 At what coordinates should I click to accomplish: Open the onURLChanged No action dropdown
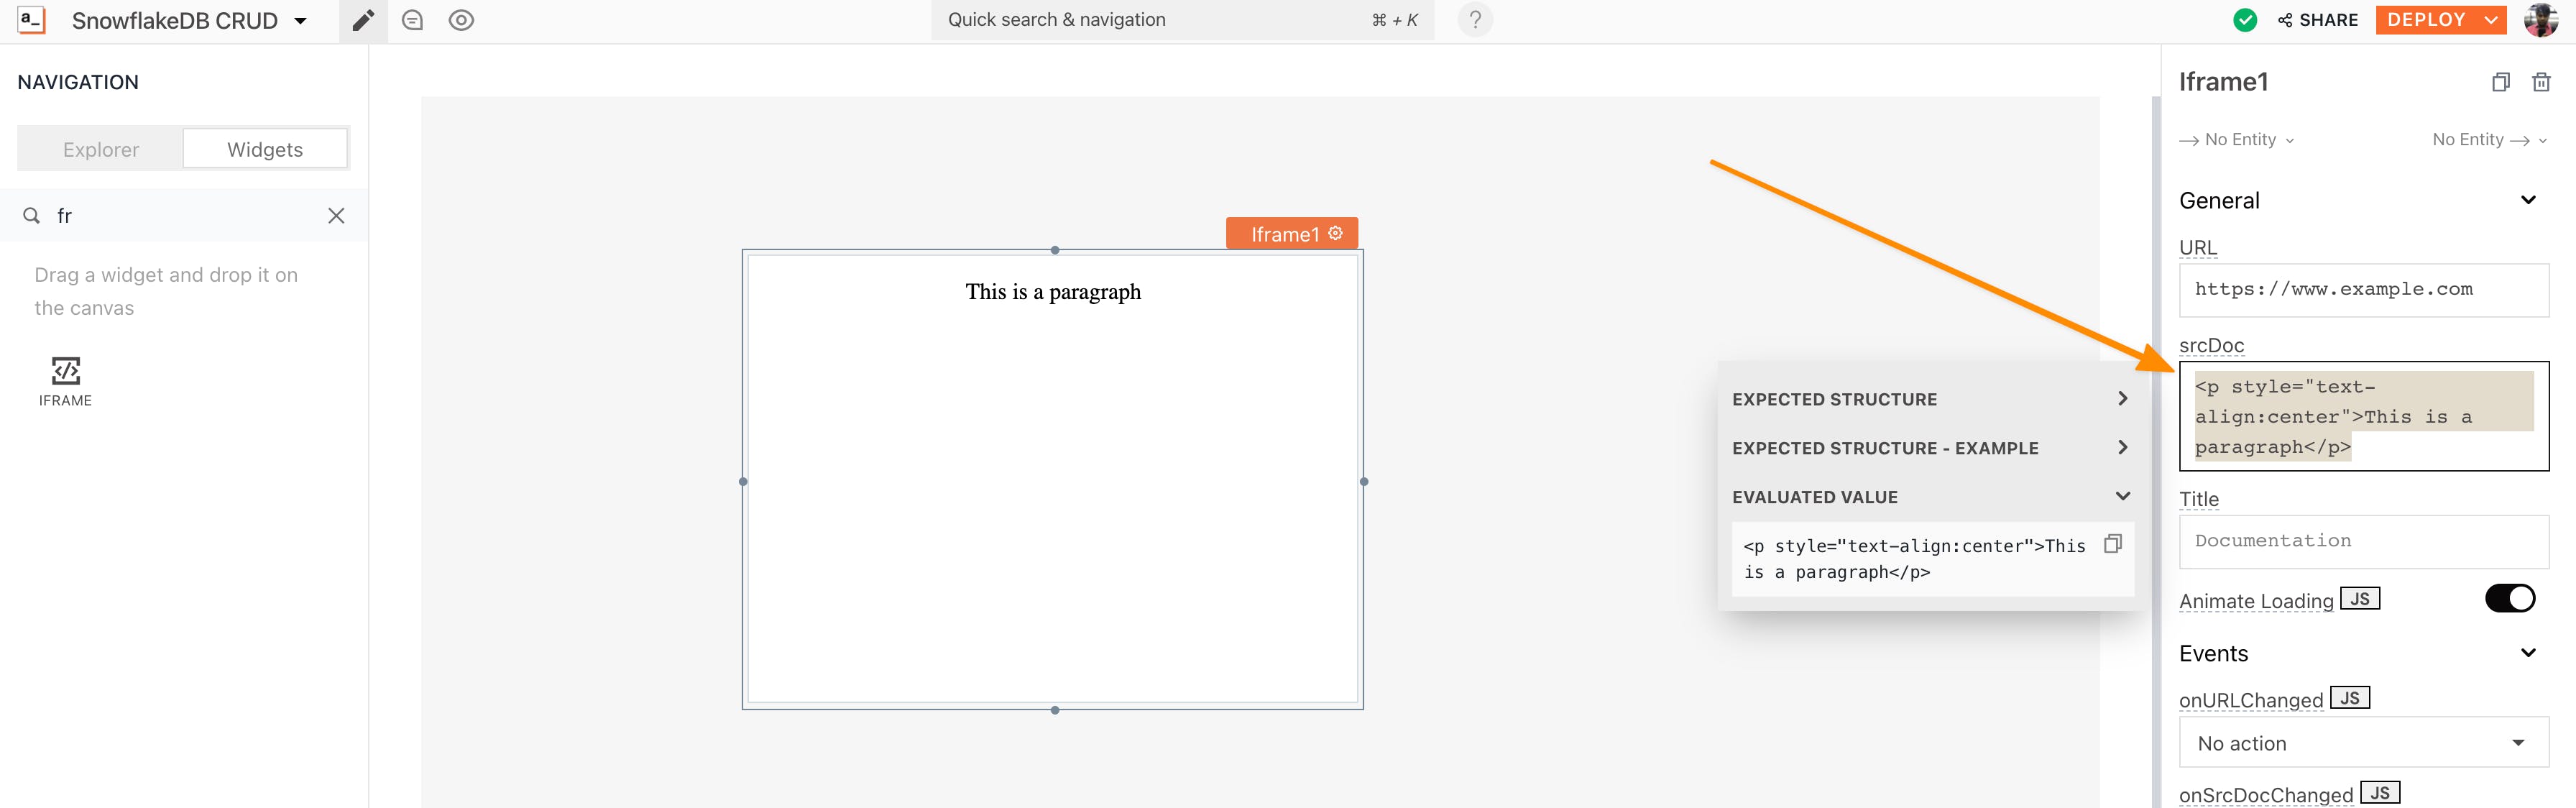pyautogui.click(x=2363, y=743)
